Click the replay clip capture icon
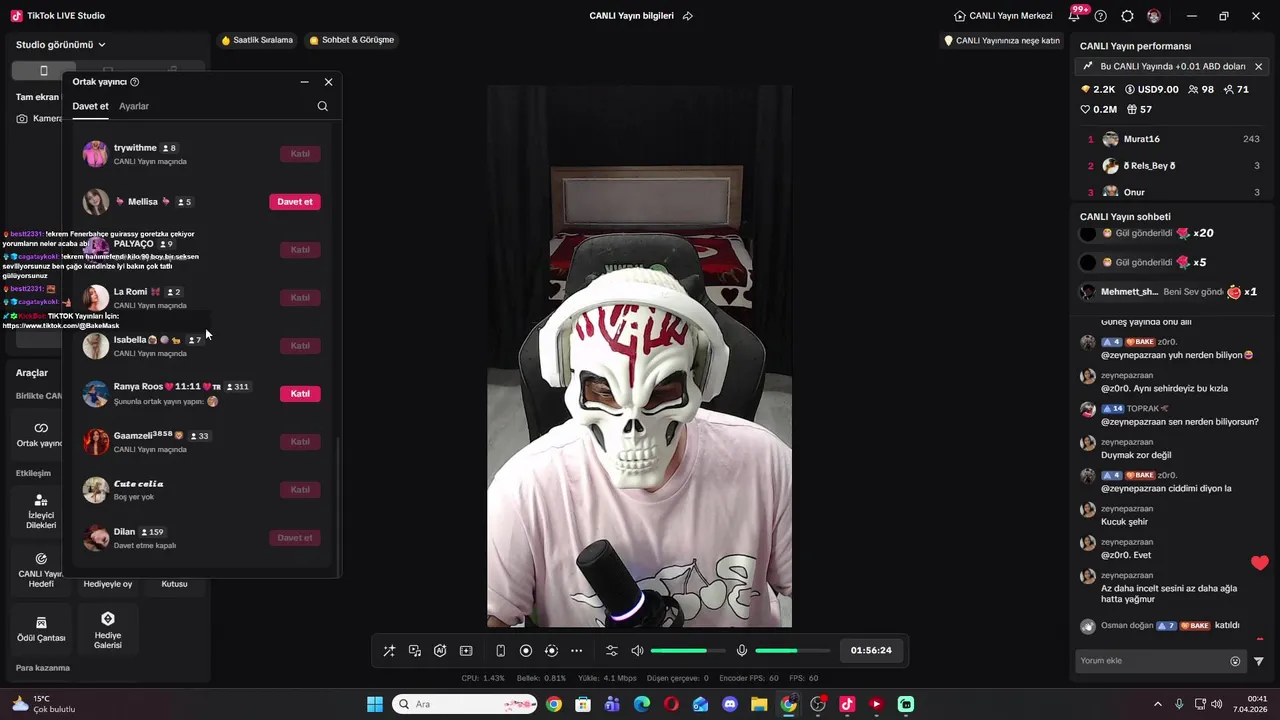 coord(551,651)
